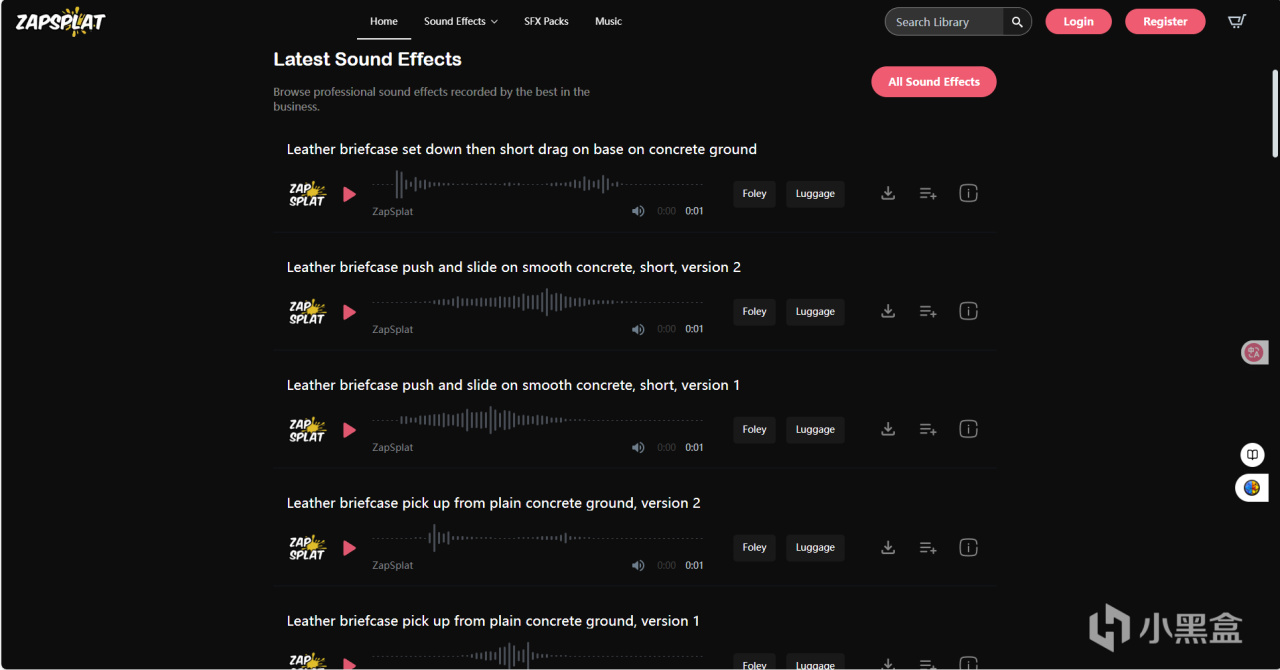Viewport: 1280px width, 670px height.
Task: Toggle volume speaker on slide version 2 track
Action: [x=638, y=329]
